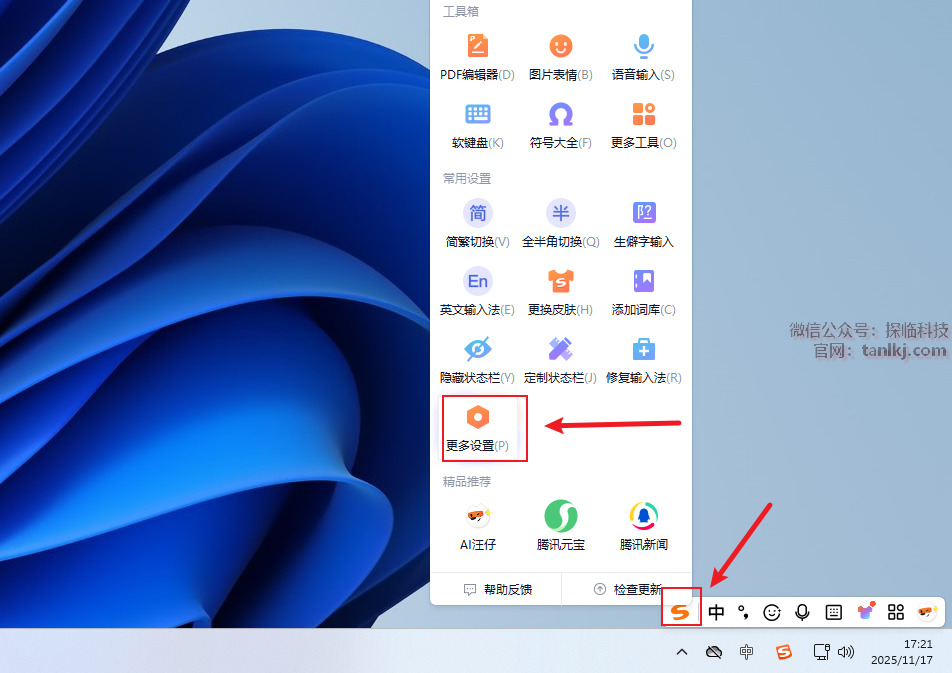Open system volume speaker icon in taskbar
The height and width of the screenshot is (673, 952).
(x=847, y=652)
